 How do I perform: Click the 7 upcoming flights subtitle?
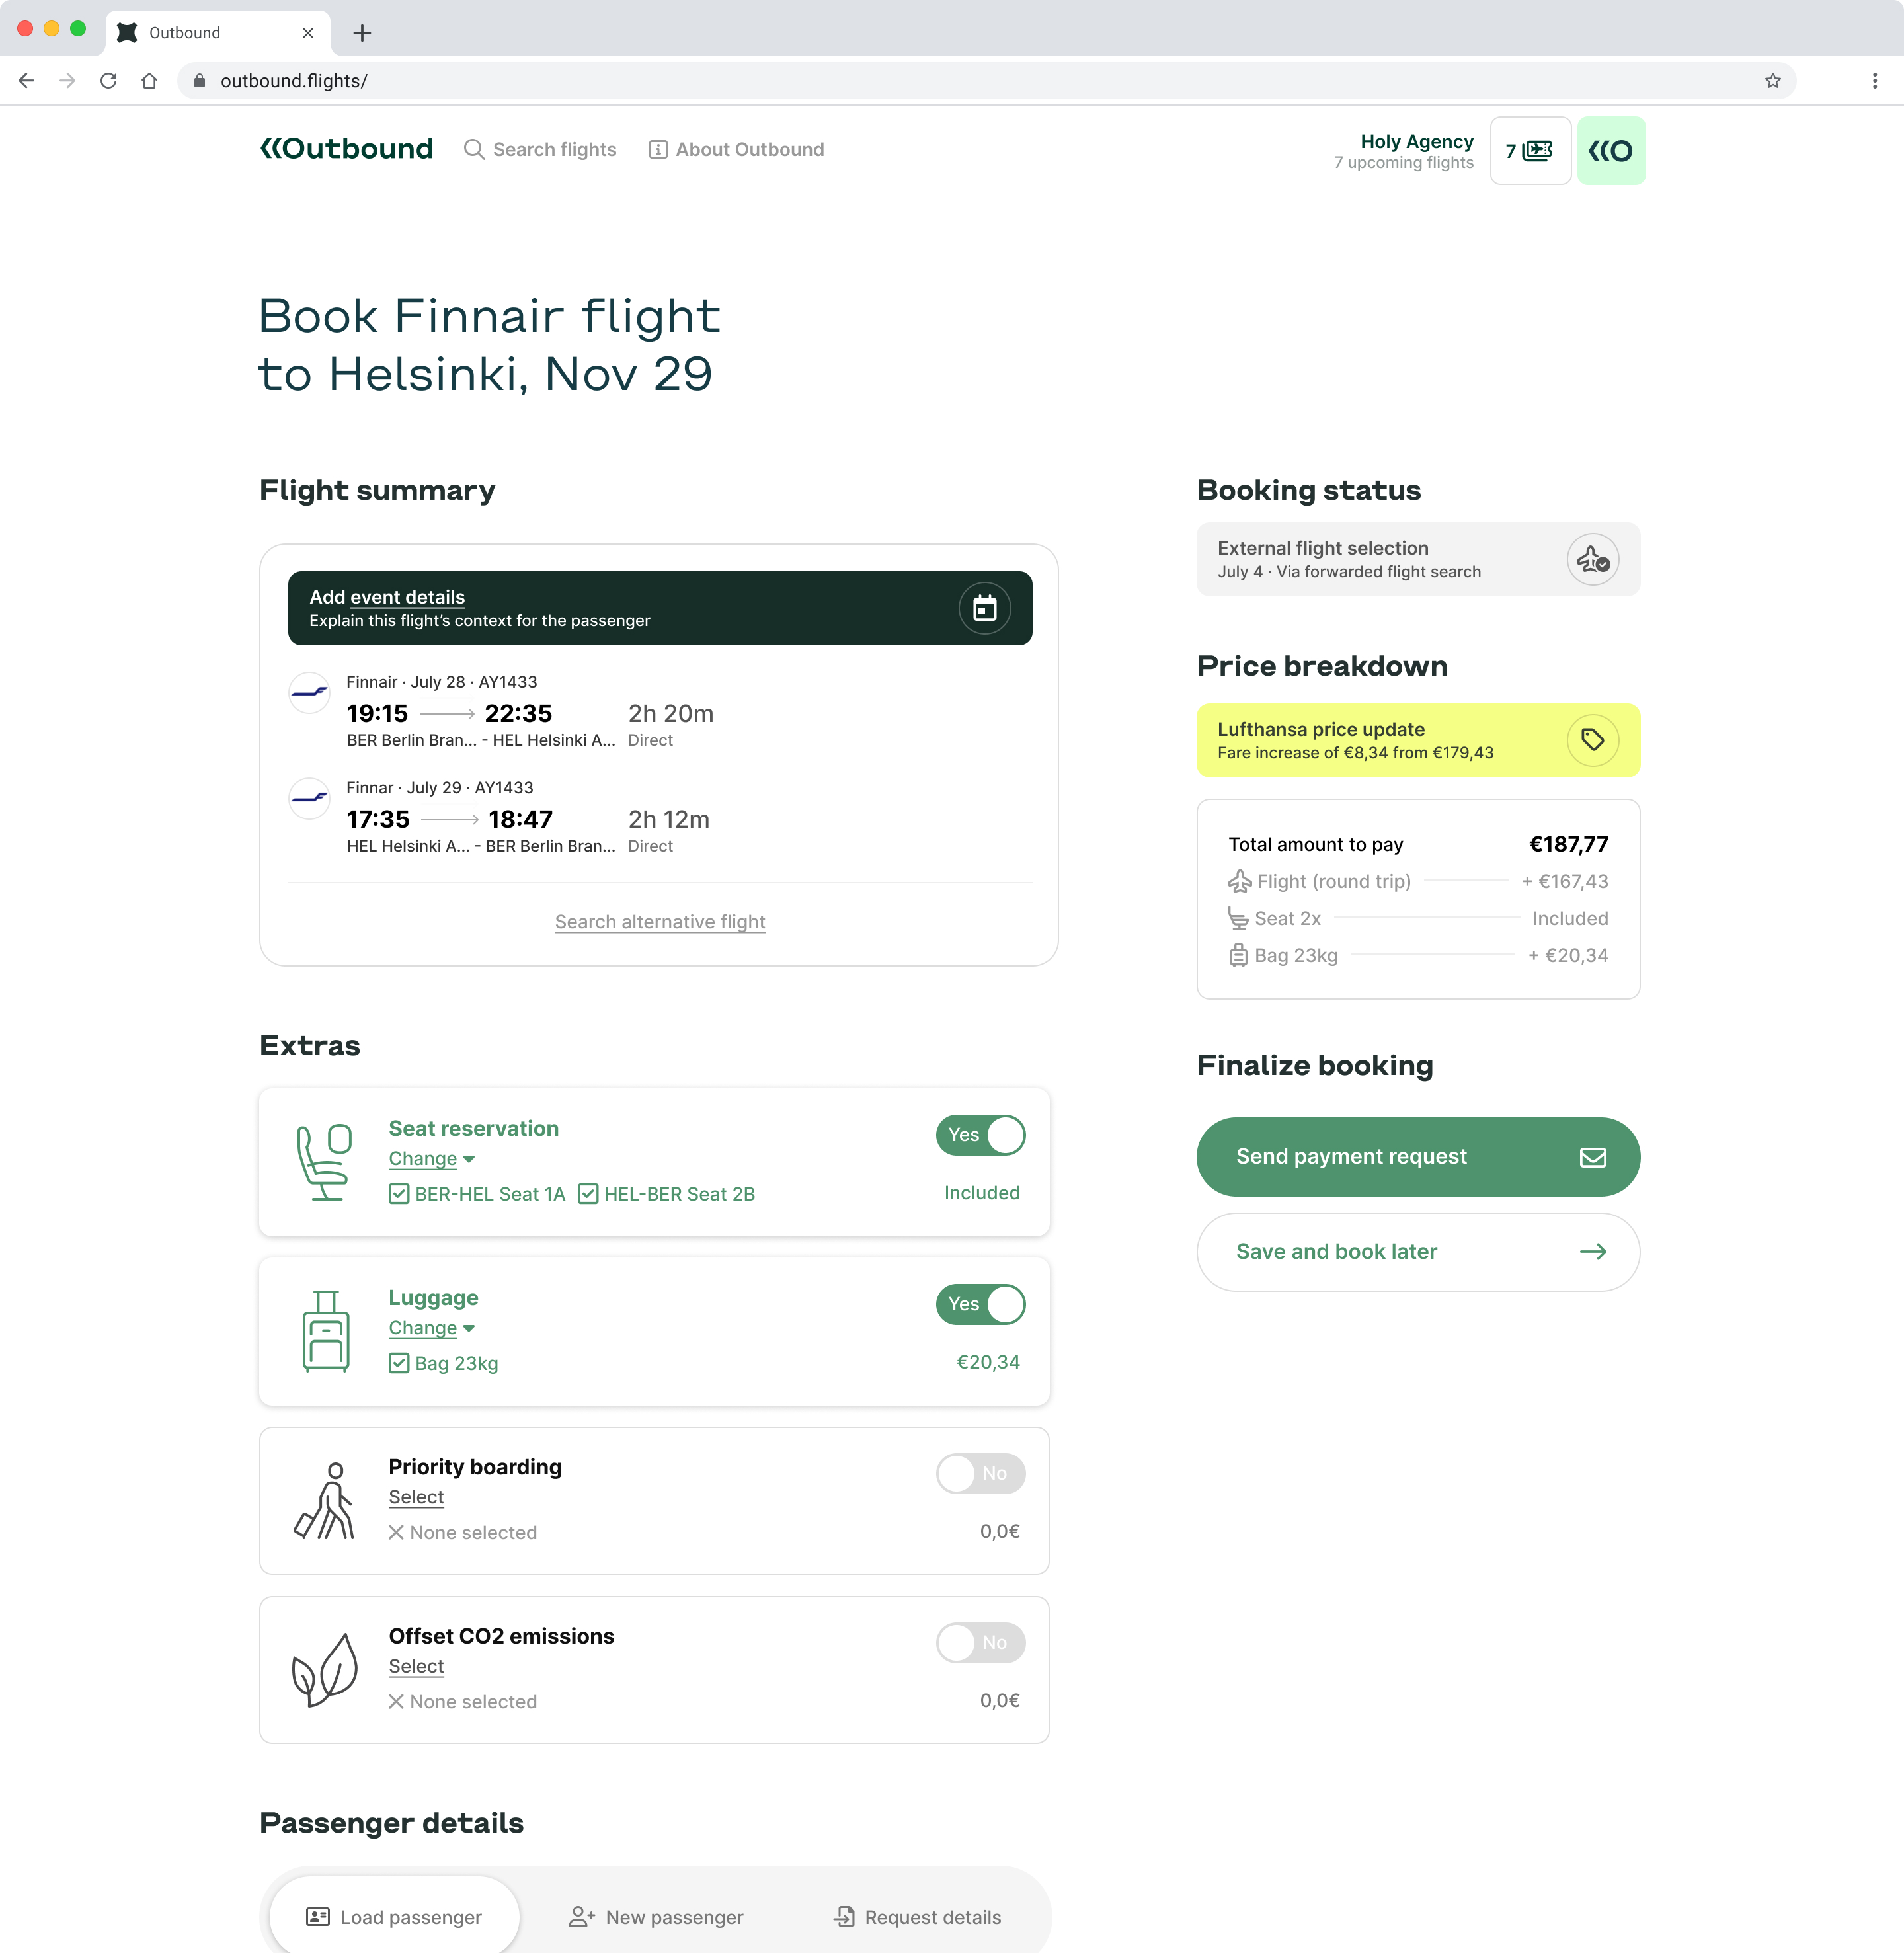[1403, 163]
